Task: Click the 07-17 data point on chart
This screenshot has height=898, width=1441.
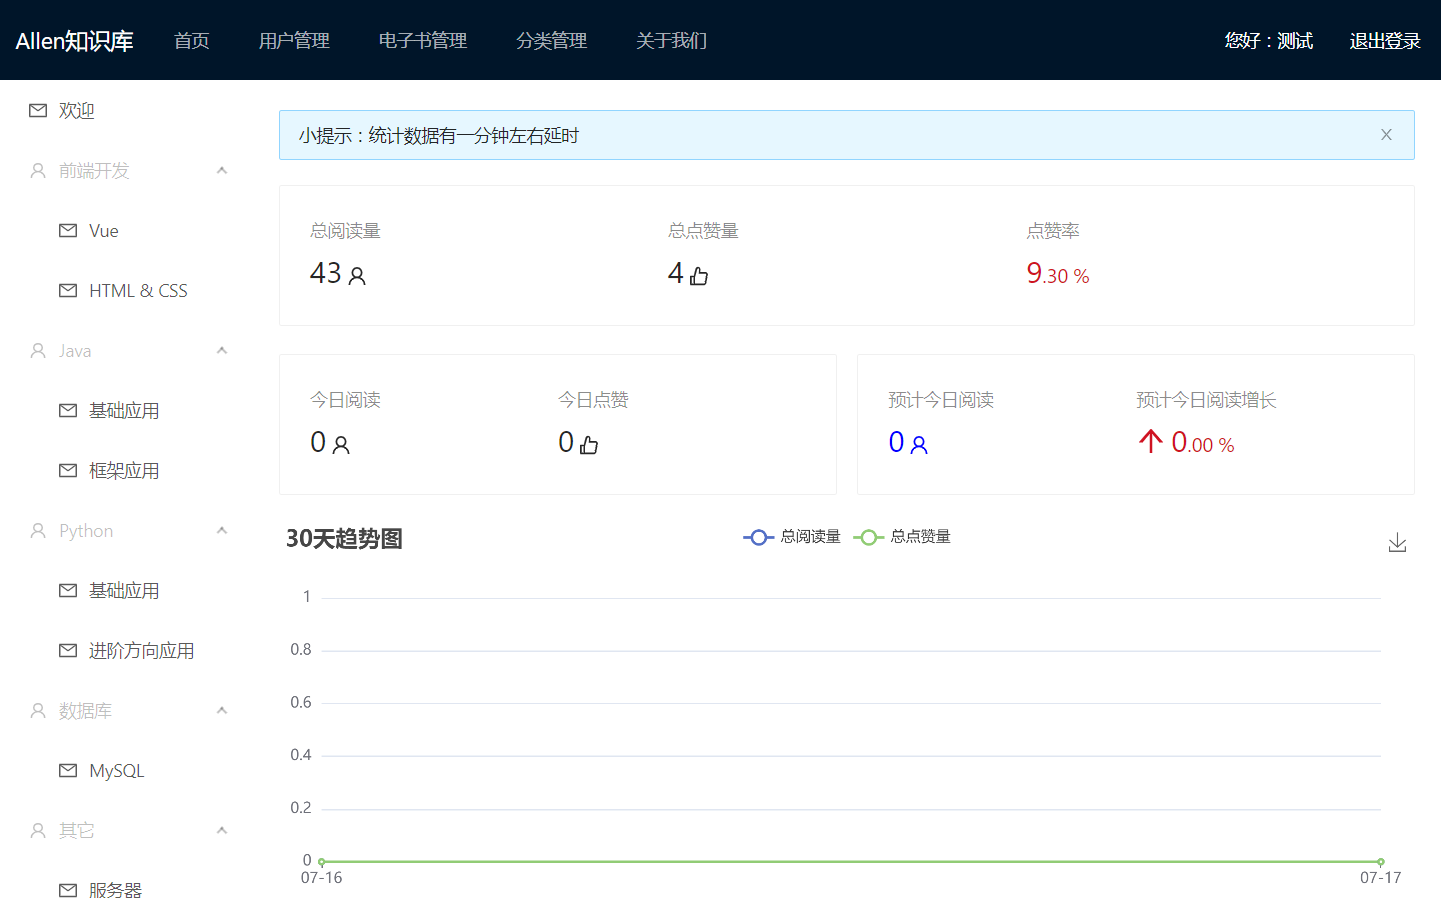Action: point(1381,862)
